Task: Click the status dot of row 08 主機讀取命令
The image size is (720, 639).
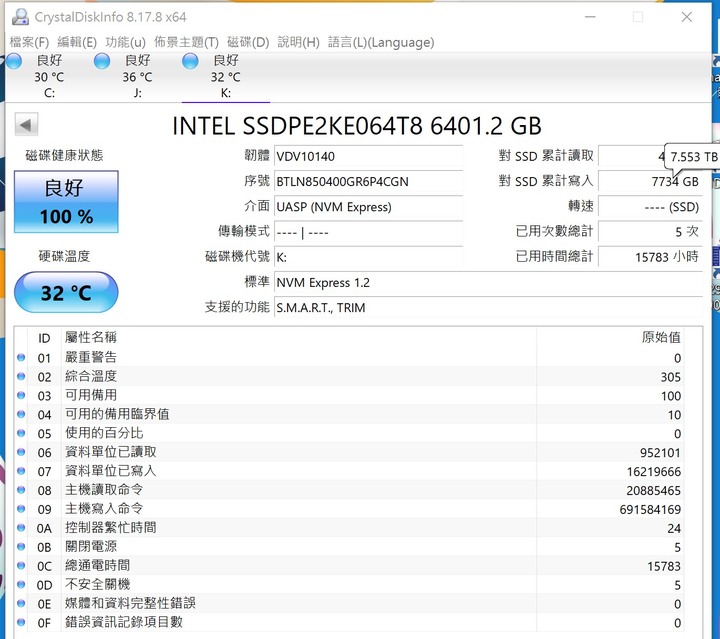Action: click(x=21, y=489)
